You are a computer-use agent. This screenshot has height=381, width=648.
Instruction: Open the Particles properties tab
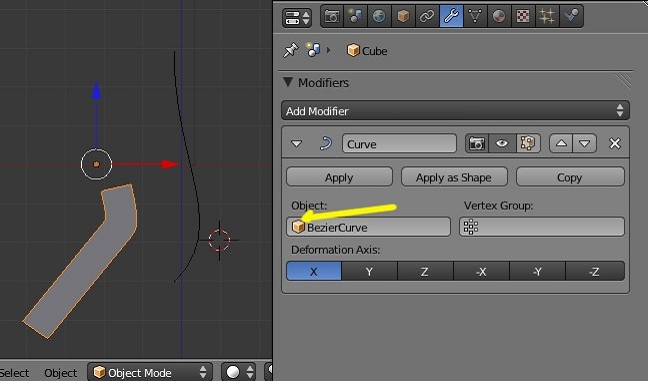547,17
